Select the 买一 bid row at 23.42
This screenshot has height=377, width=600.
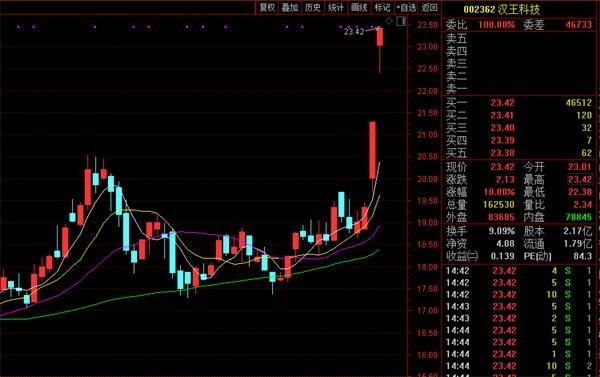[x=519, y=103]
